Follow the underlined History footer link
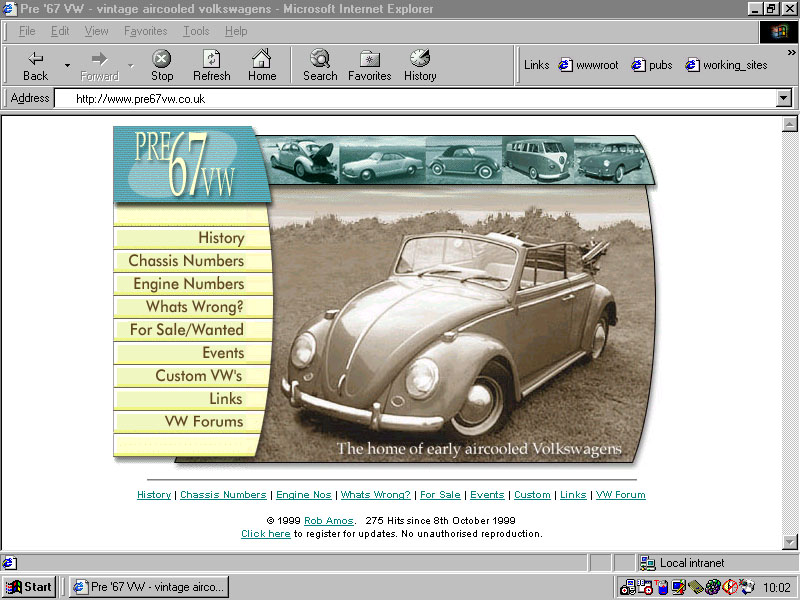Image resolution: width=800 pixels, height=600 pixels. tap(154, 494)
